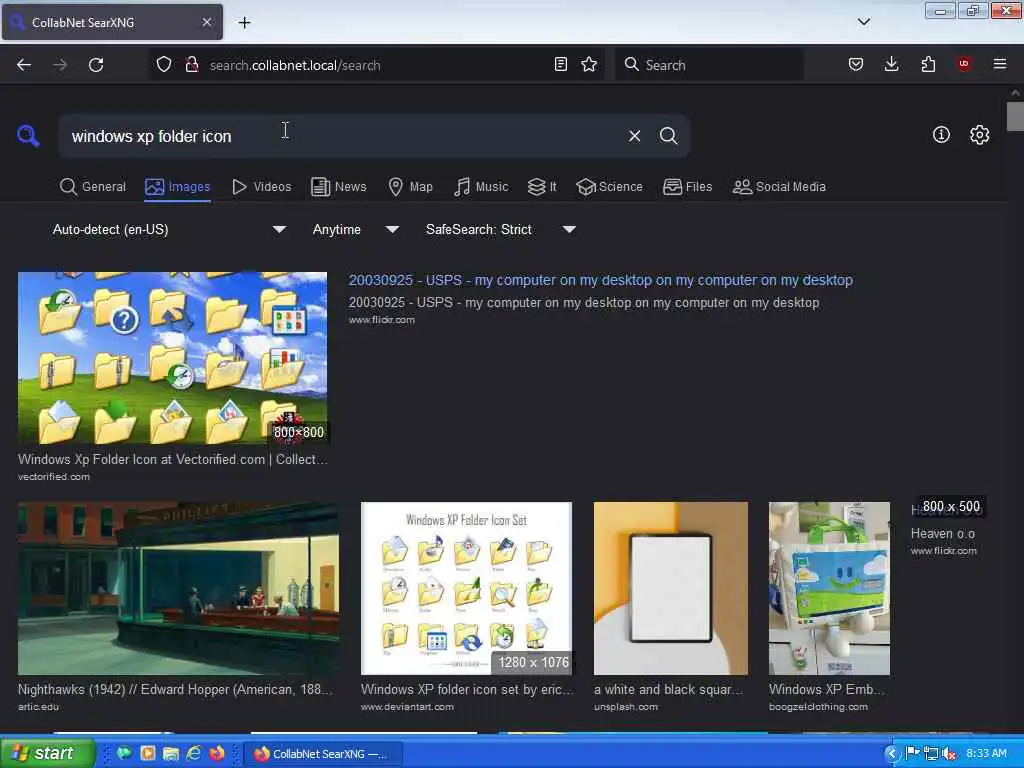Click the uBlock Origin extension icon
Screen dimensions: 1024x768
(x=964, y=64)
